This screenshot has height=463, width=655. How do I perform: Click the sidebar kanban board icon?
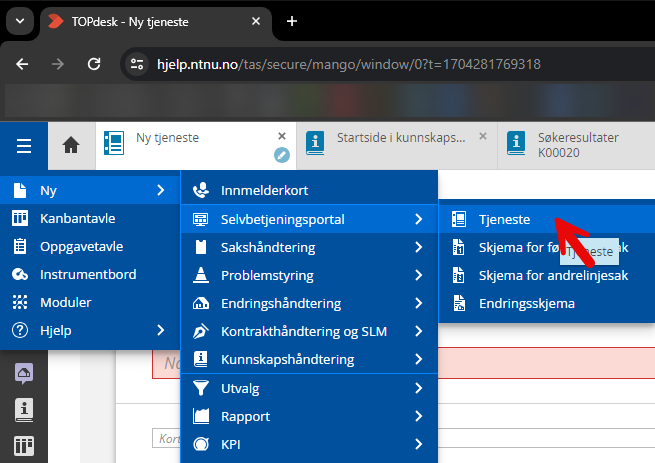24,446
